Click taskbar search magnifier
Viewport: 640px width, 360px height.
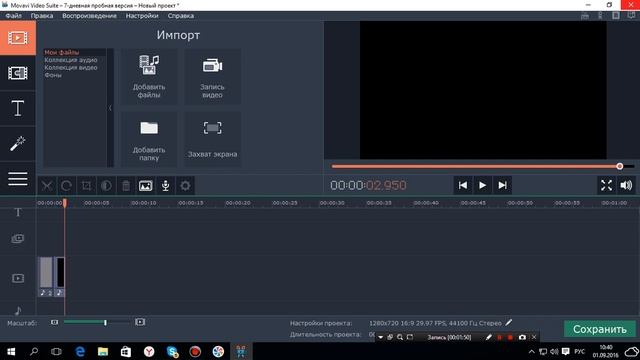point(34,351)
